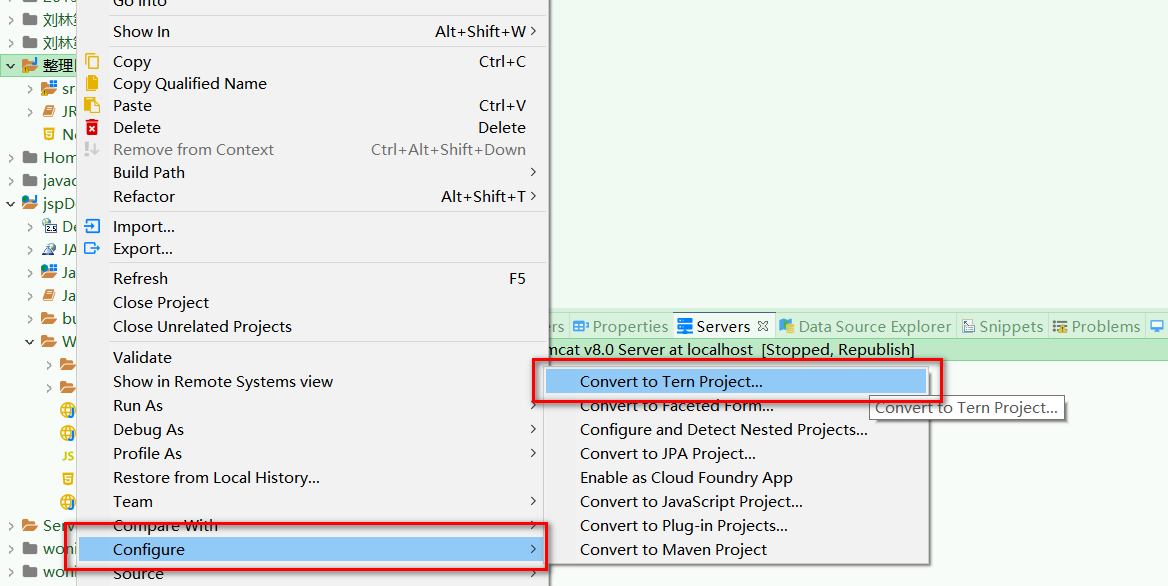
Task: Expand the javac project node
Action: pos(10,180)
